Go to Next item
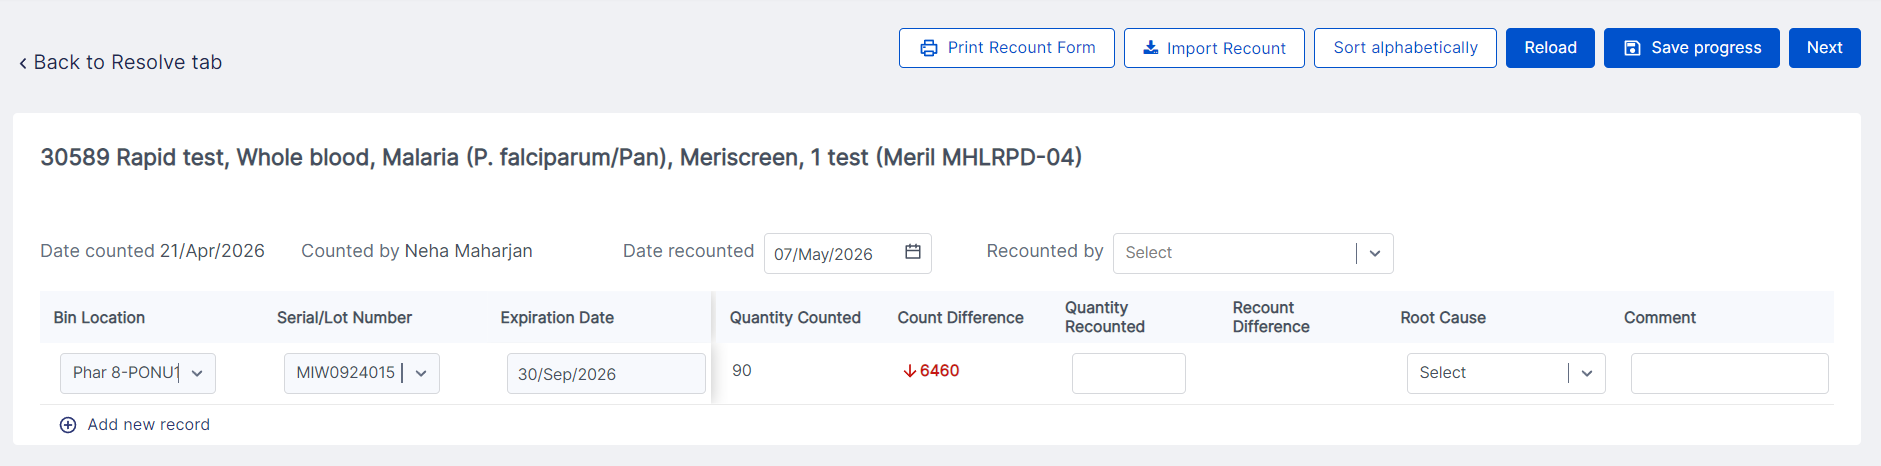The height and width of the screenshot is (466, 1881). [x=1824, y=48]
